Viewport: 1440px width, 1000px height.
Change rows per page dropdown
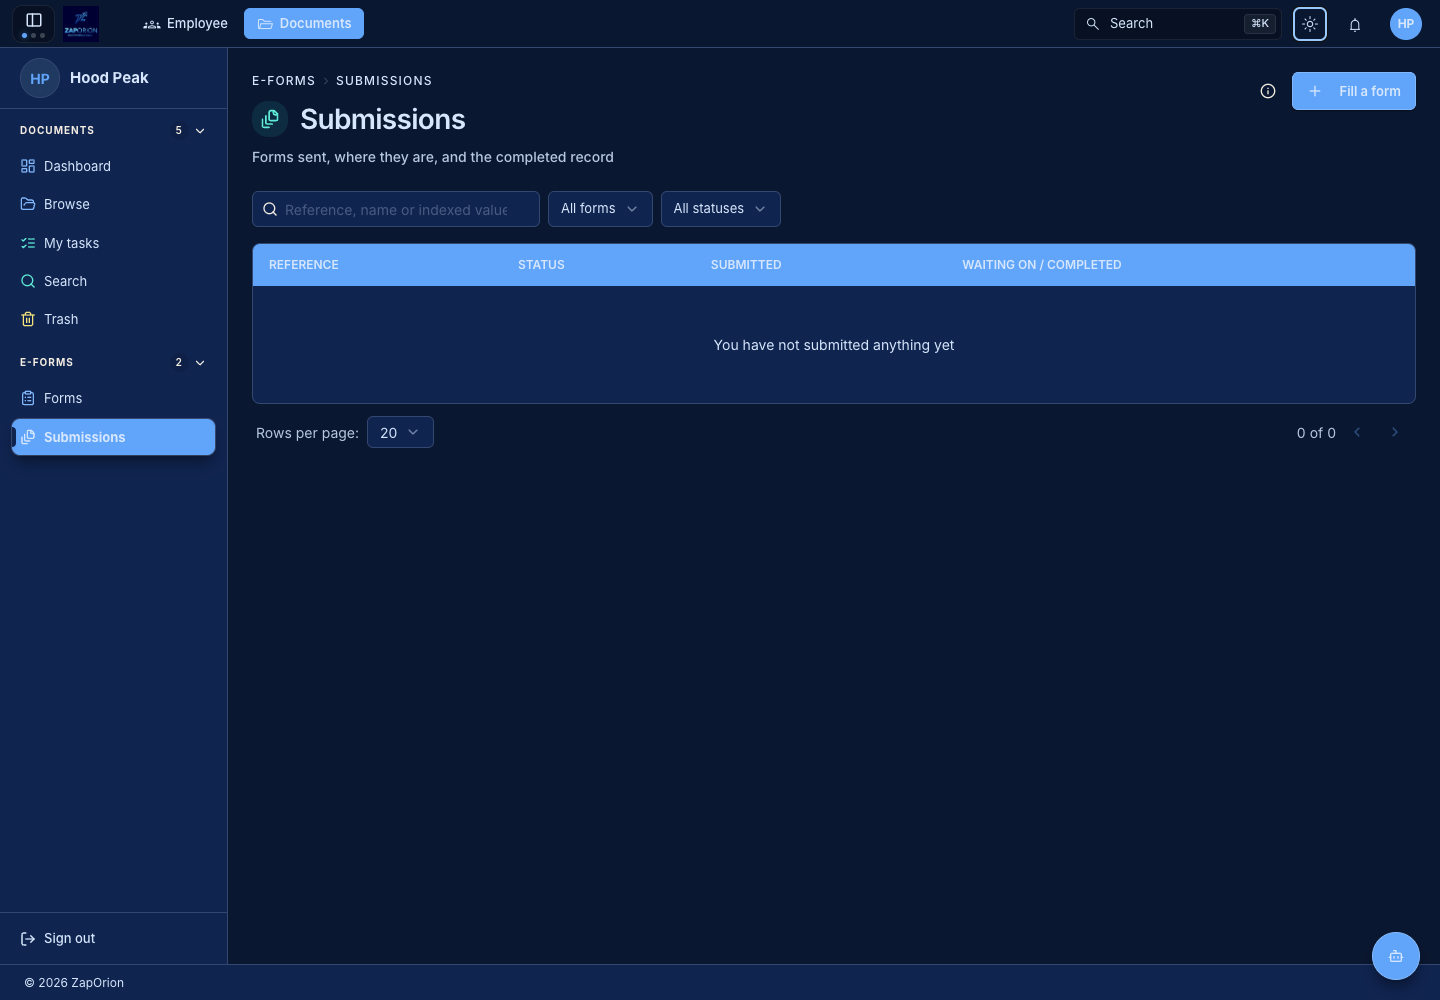(x=400, y=432)
